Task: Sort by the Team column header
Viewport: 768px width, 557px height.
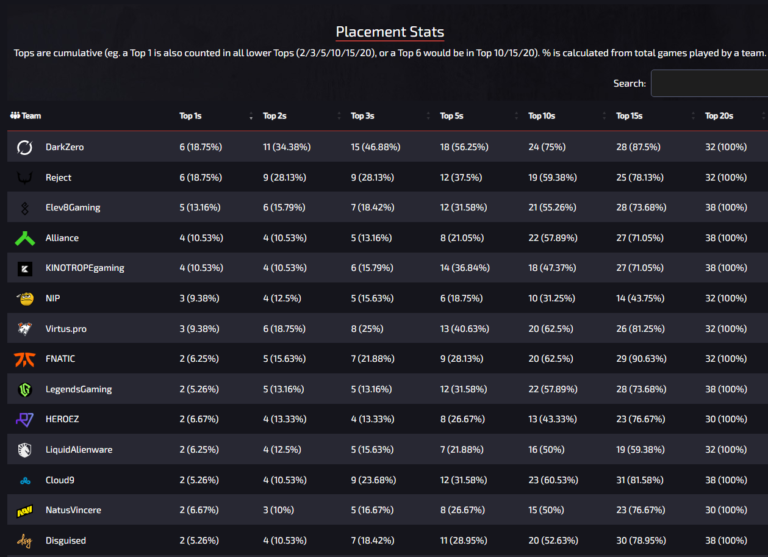Action: point(27,116)
